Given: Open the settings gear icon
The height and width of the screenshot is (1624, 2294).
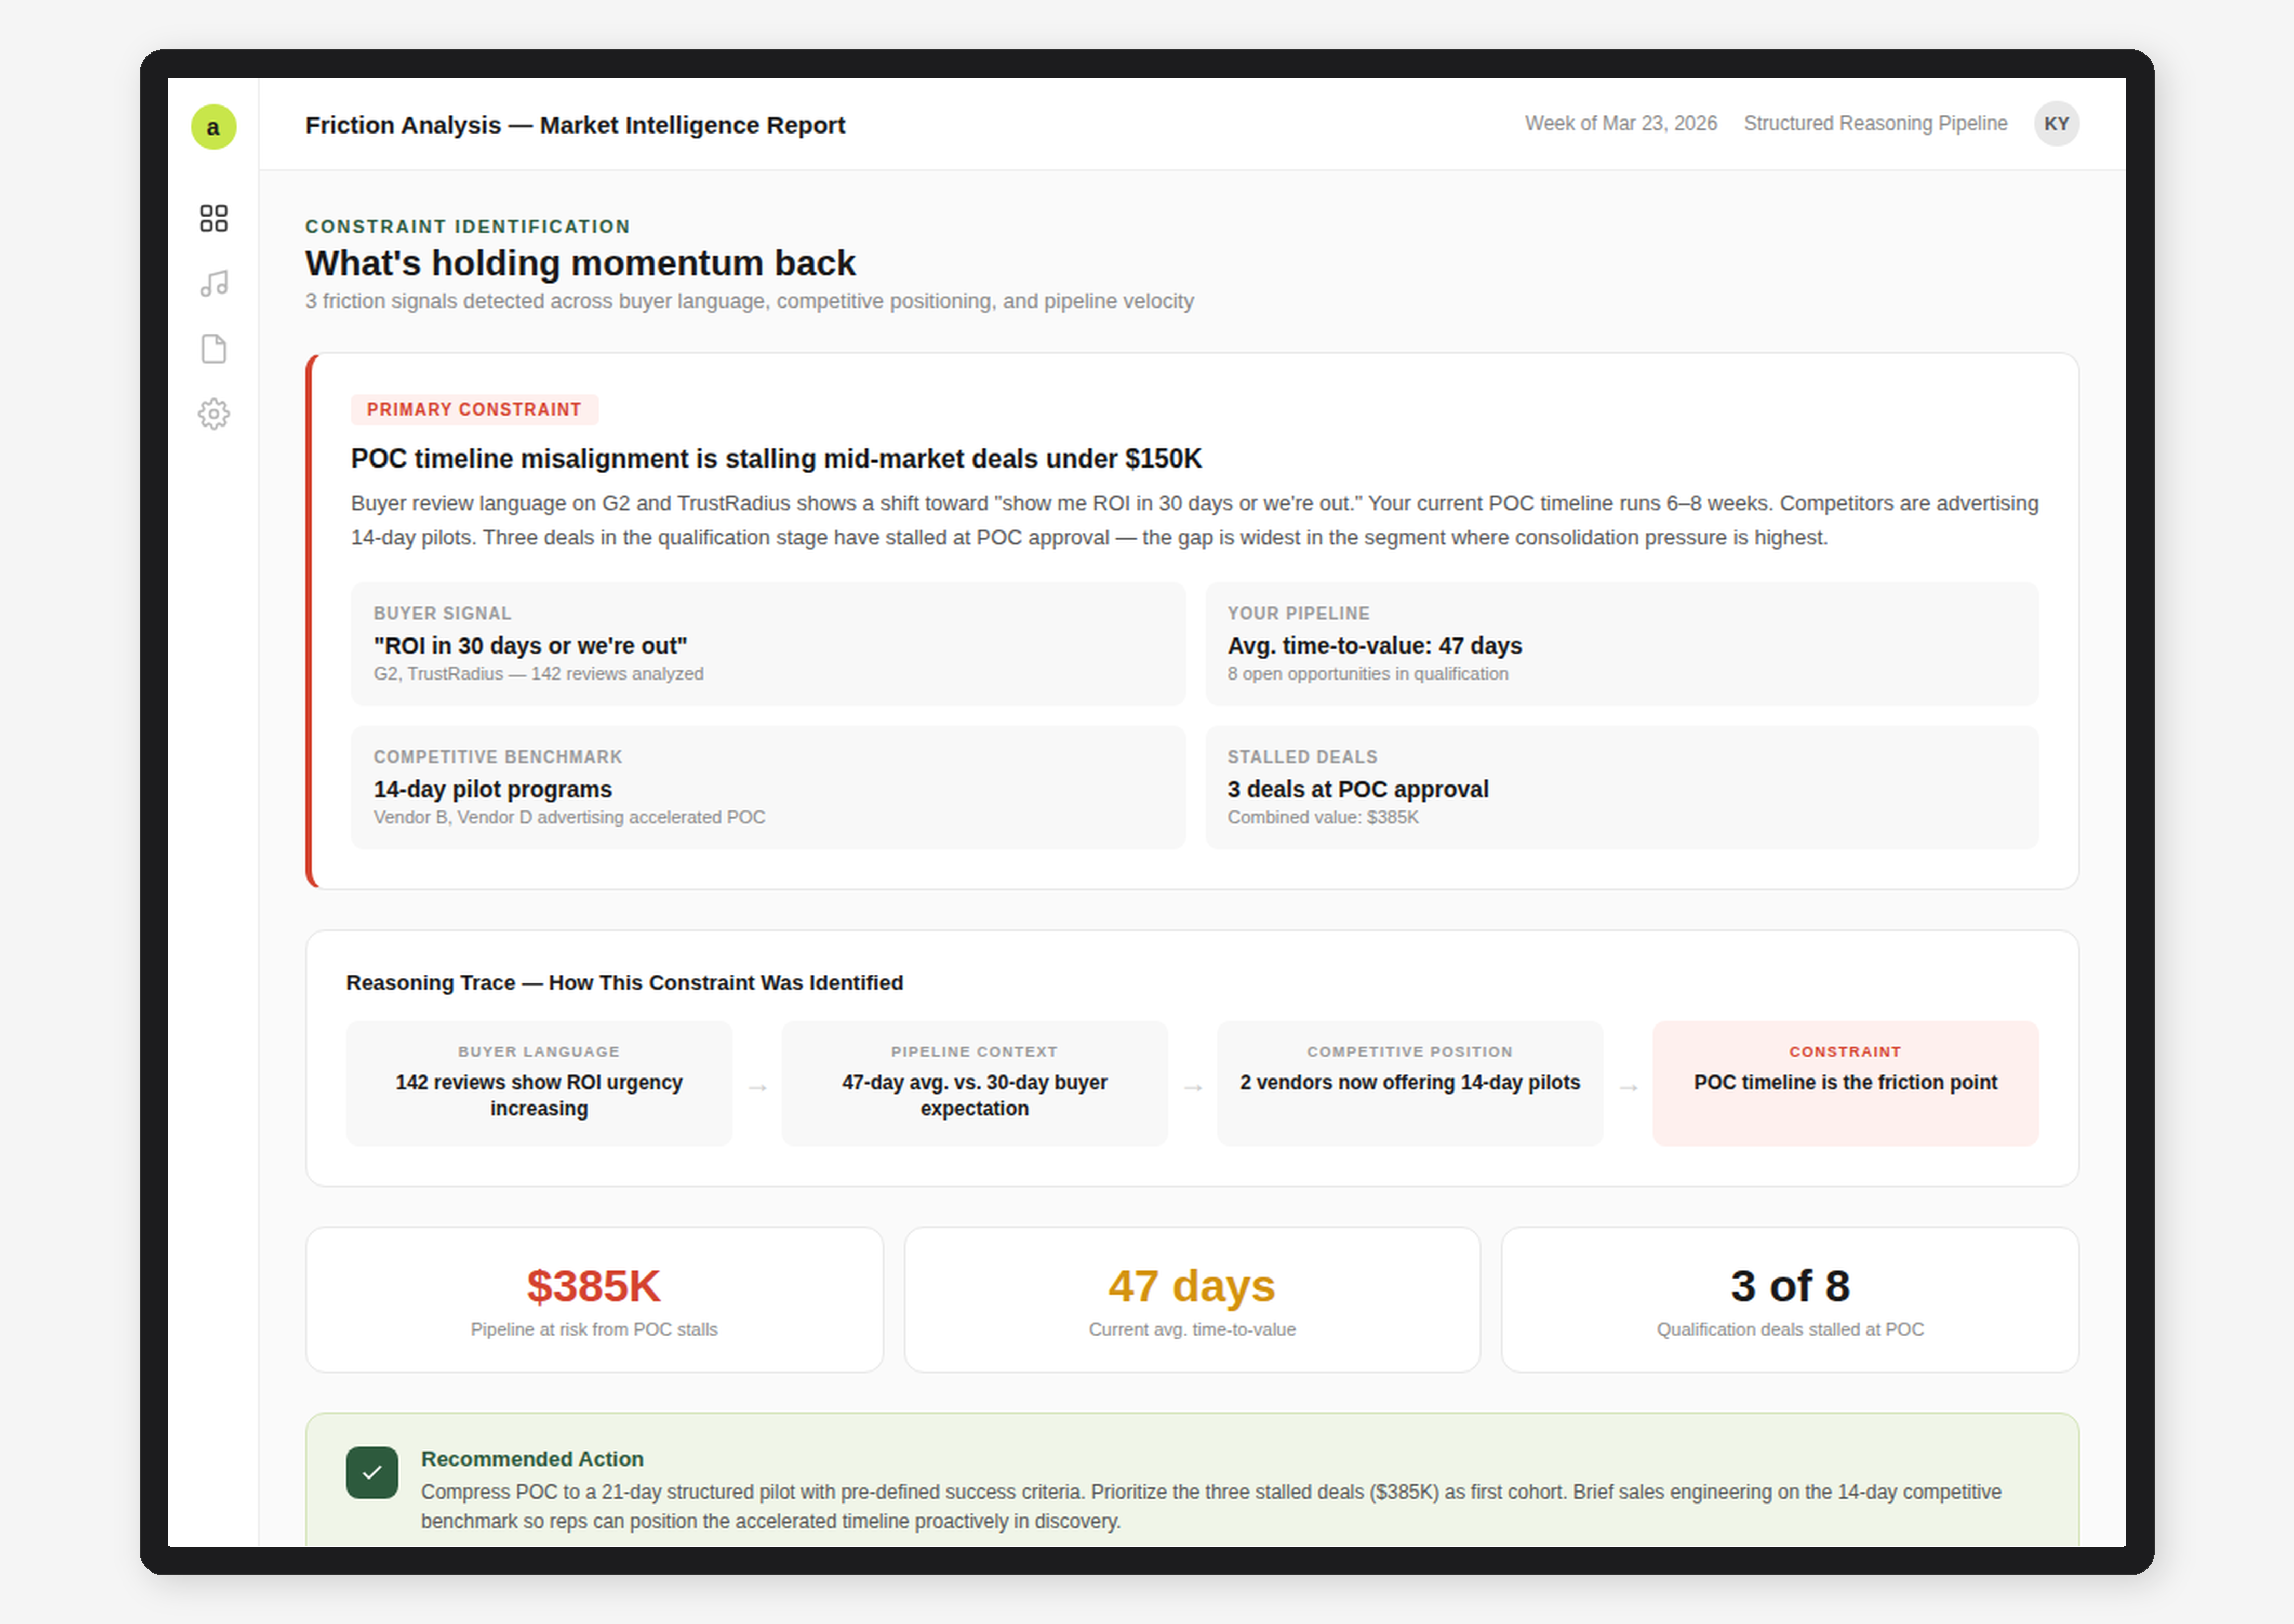Looking at the screenshot, I should coord(213,414).
